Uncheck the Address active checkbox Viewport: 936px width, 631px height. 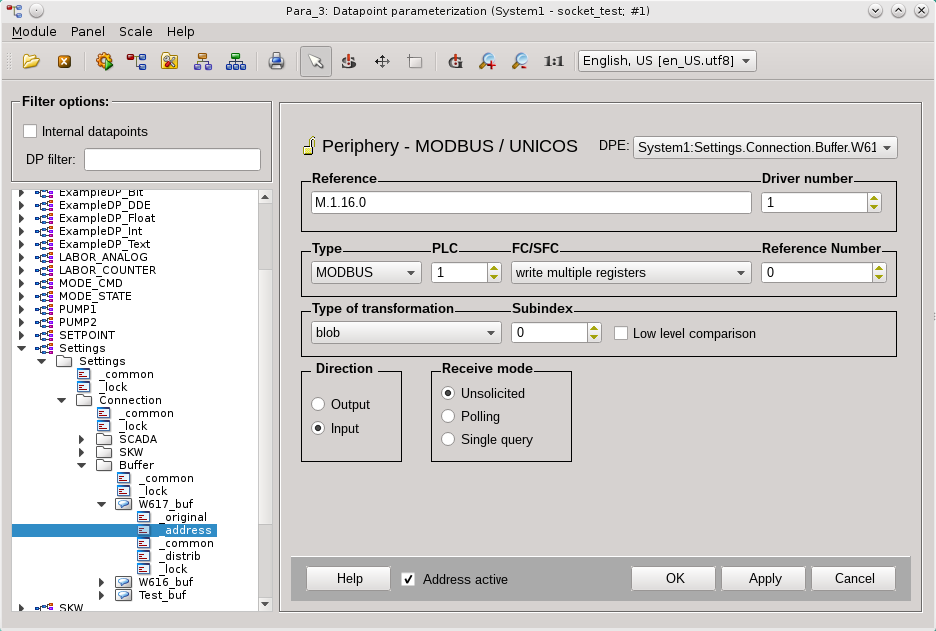[x=408, y=579]
